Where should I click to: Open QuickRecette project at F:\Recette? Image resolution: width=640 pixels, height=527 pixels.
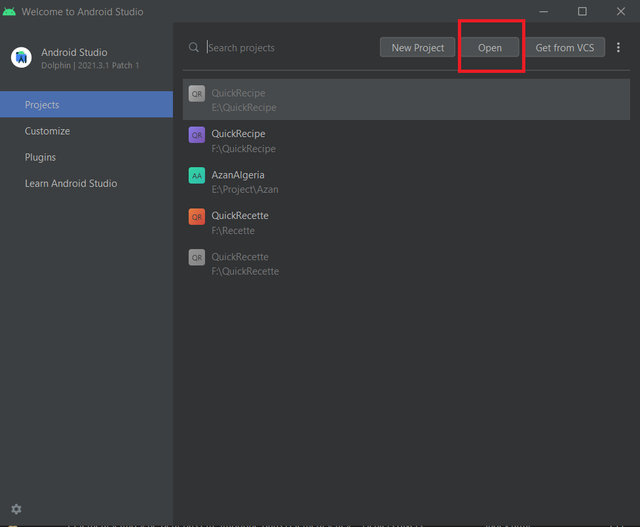coord(406,222)
